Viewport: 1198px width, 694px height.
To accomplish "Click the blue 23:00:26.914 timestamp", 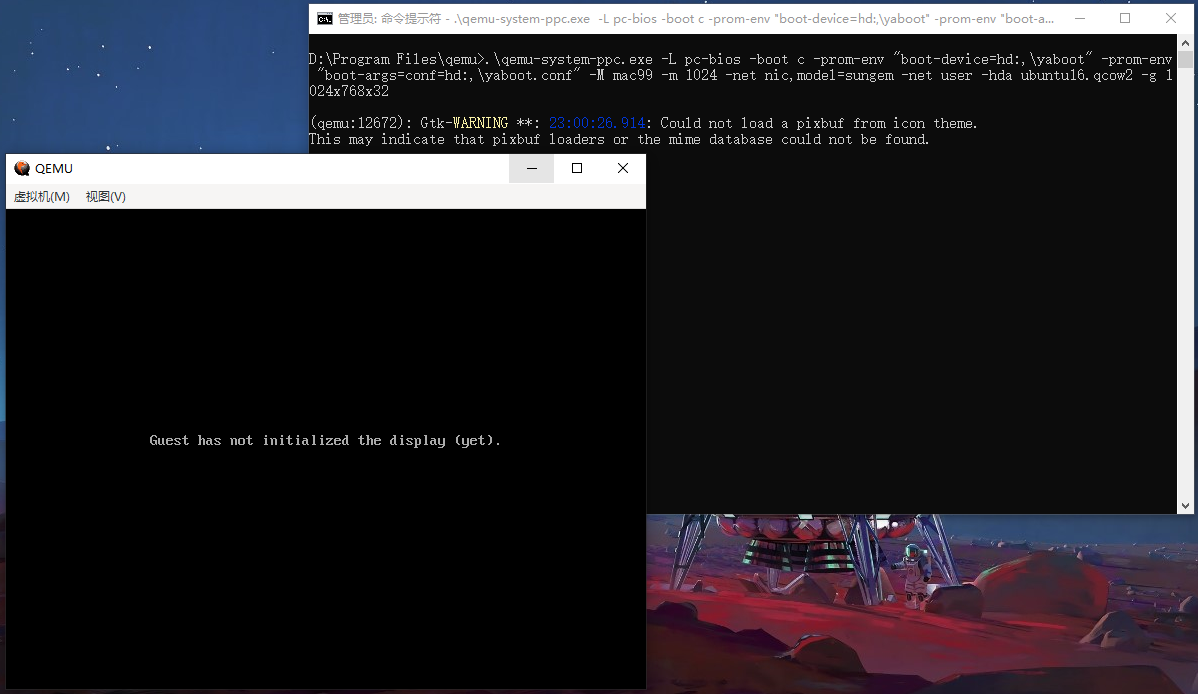I will tap(597, 123).
